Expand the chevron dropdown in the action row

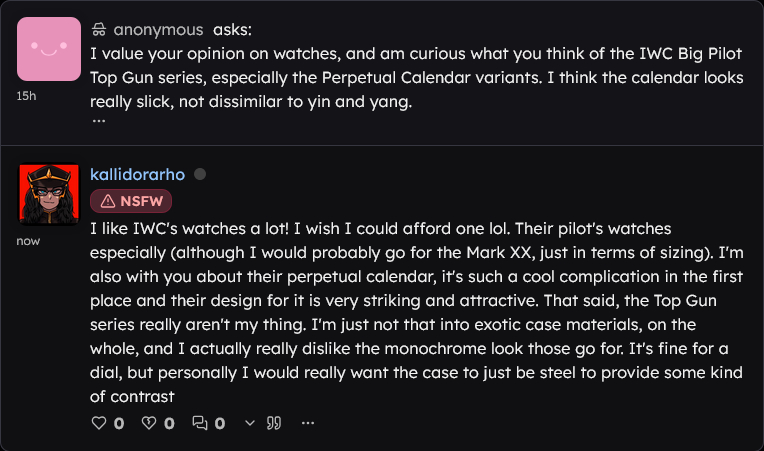point(250,423)
